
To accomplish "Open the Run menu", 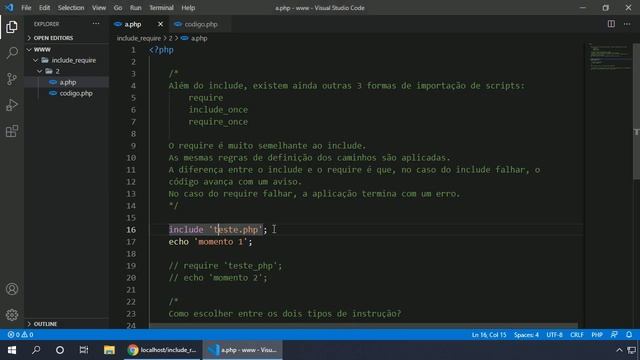I will click(136, 8).
